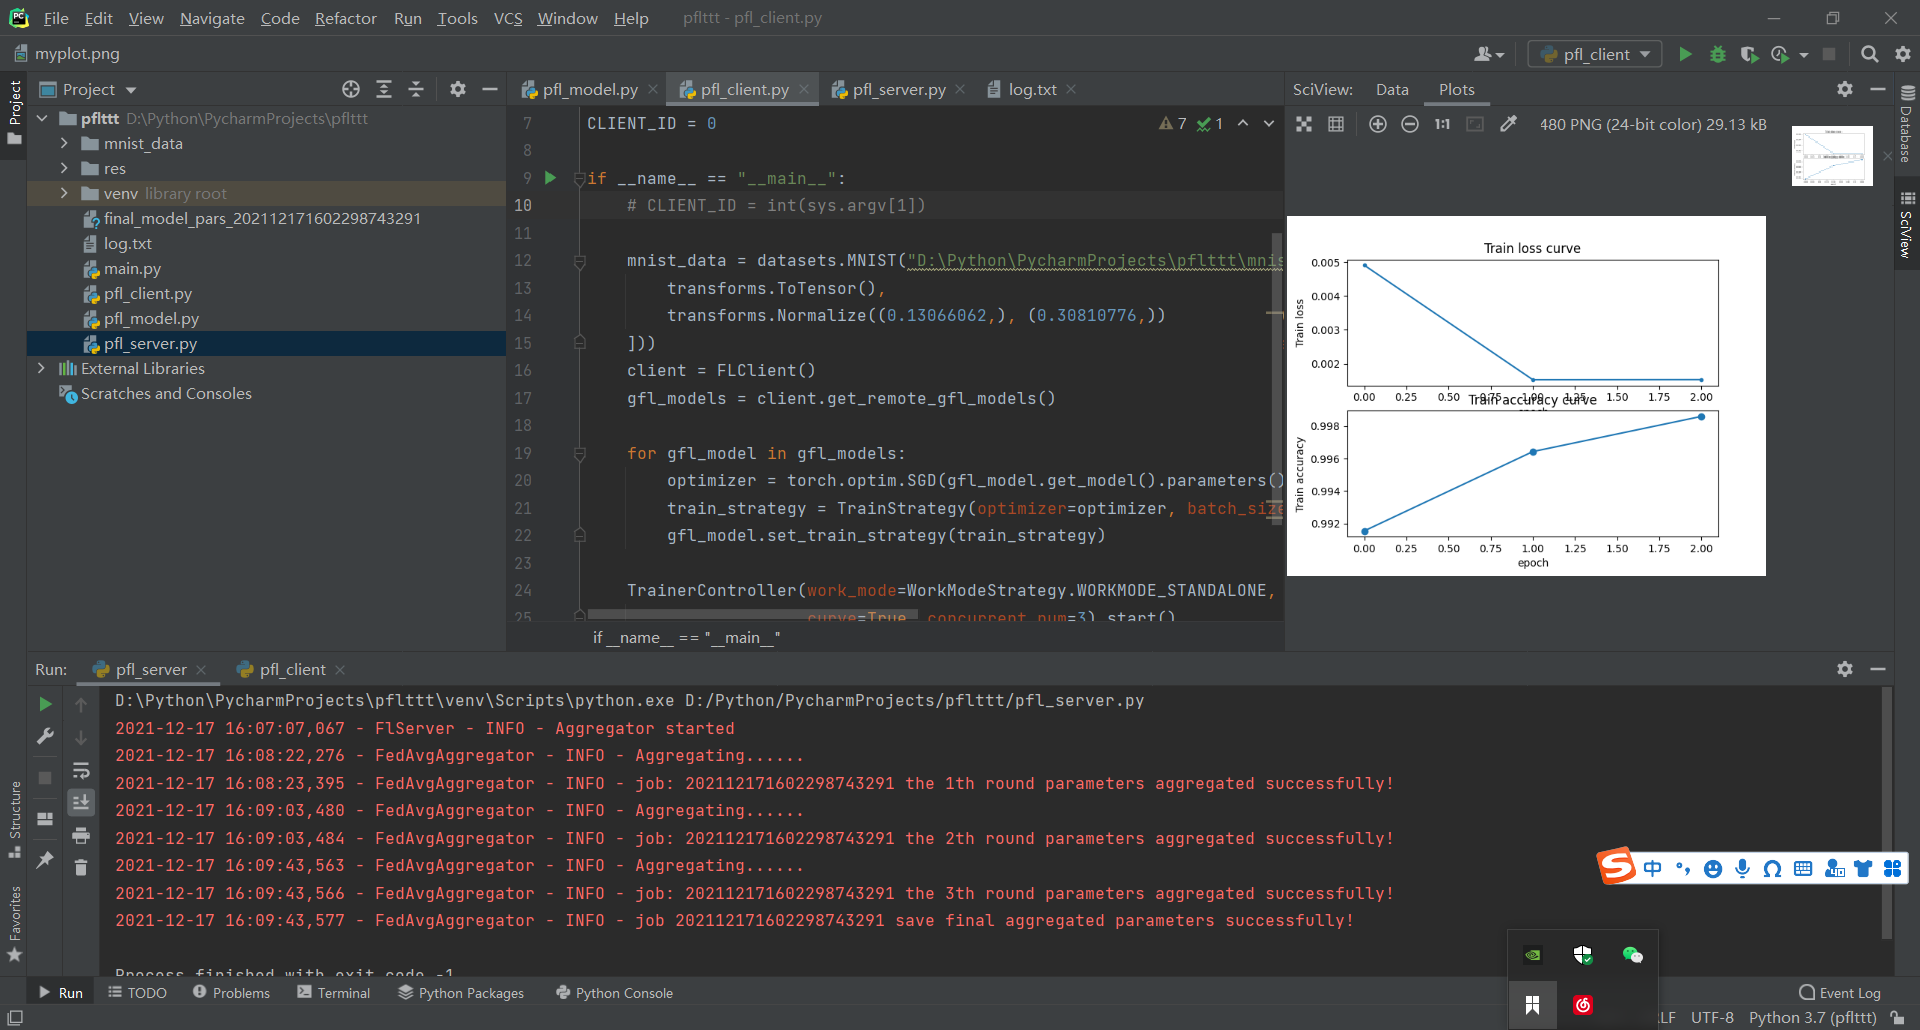The width and height of the screenshot is (1920, 1030).
Task: Open the Search Everywhere magnifier
Action: pyautogui.click(x=1869, y=54)
